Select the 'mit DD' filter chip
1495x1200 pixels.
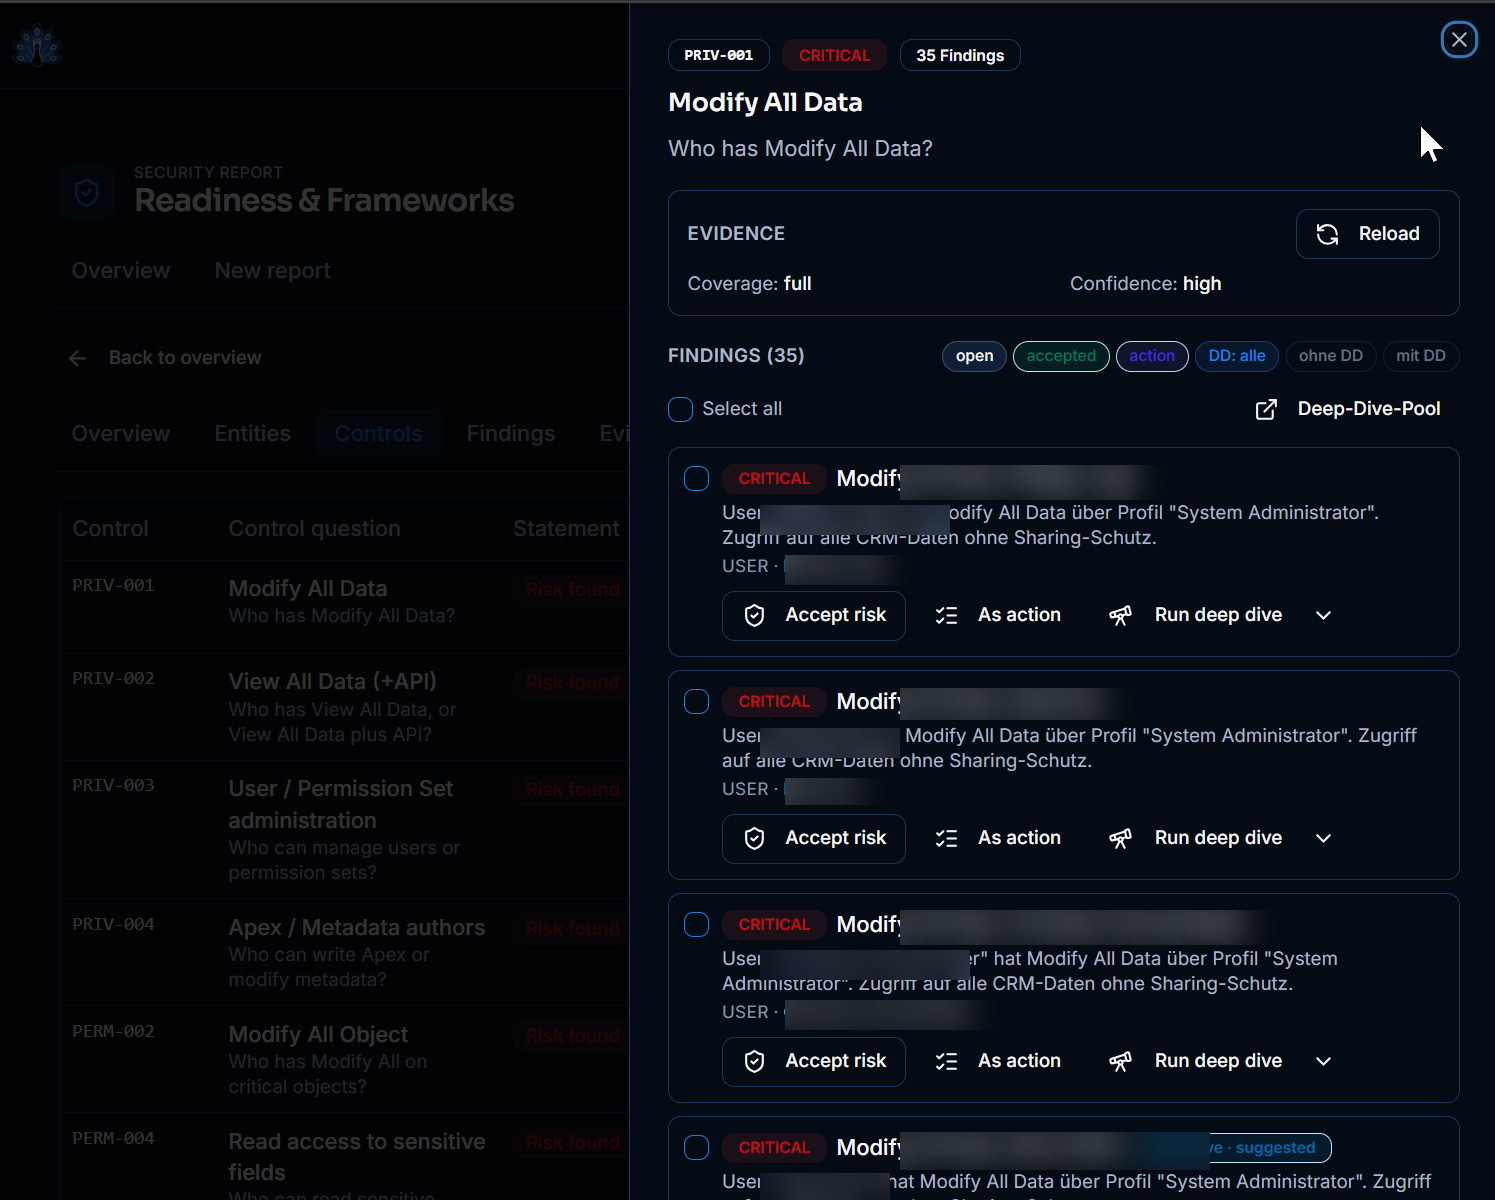pos(1421,356)
